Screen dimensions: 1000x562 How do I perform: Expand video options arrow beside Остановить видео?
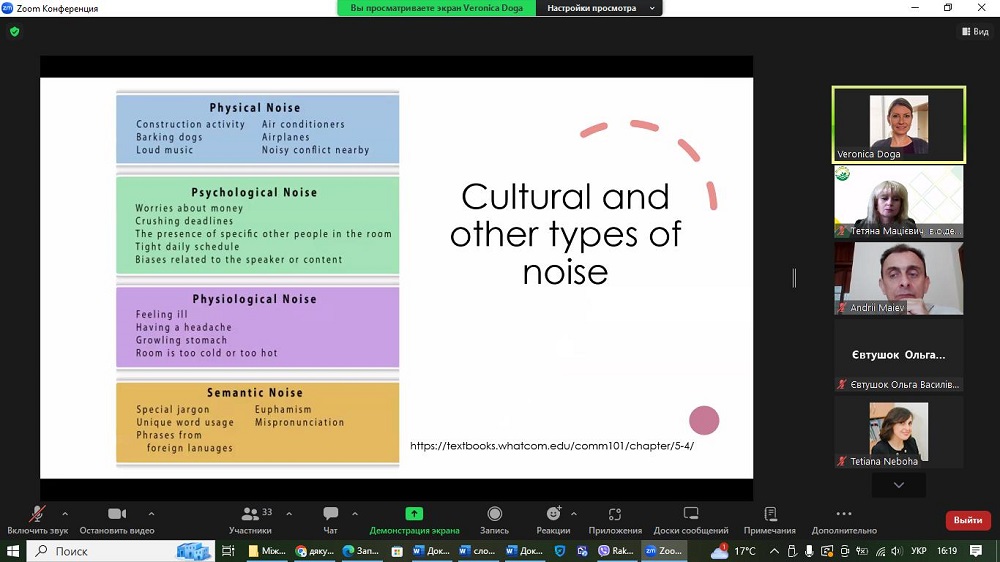151,513
